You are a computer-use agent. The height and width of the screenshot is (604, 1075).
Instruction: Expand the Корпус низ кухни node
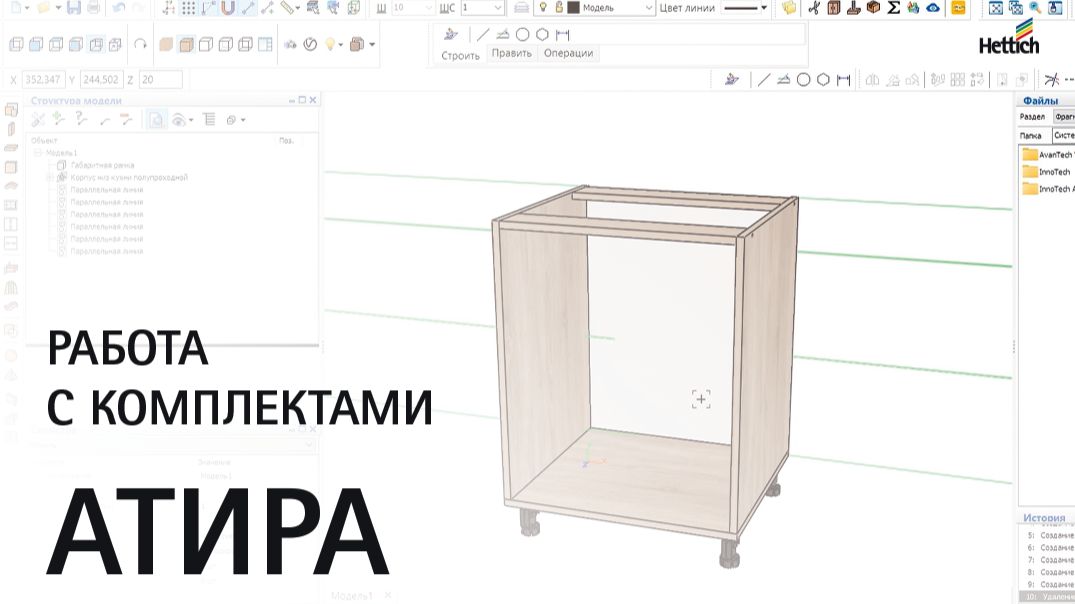49,178
